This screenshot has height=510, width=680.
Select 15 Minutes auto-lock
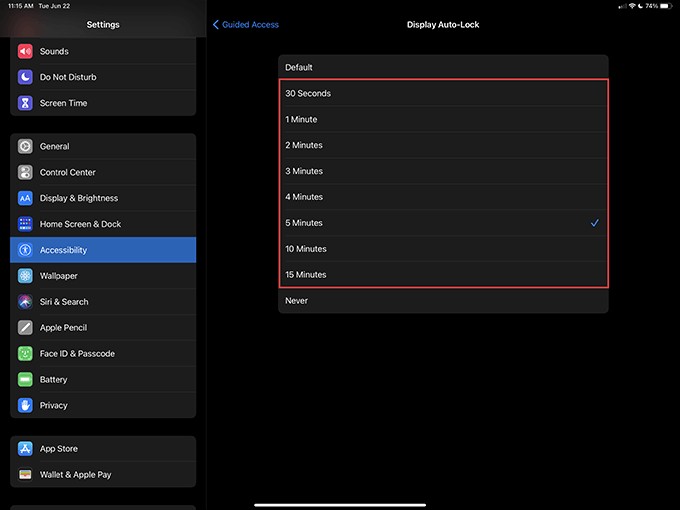(443, 275)
